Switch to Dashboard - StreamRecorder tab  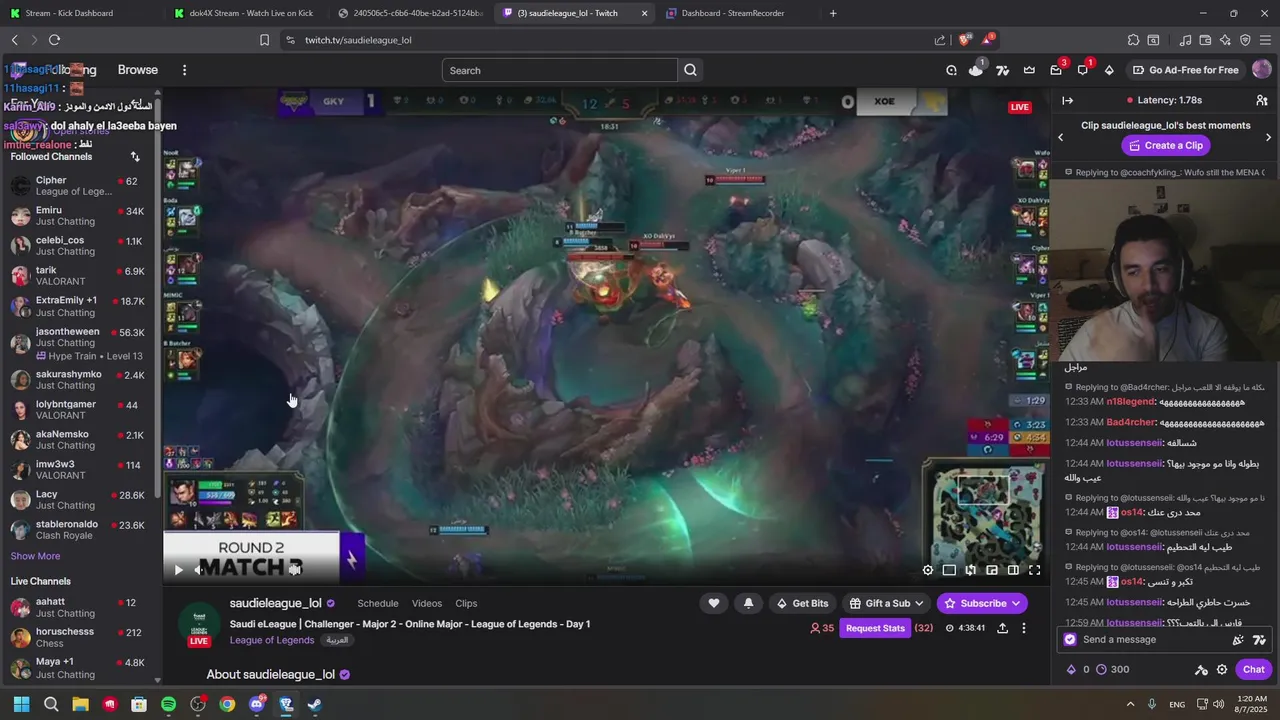[735, 13]
